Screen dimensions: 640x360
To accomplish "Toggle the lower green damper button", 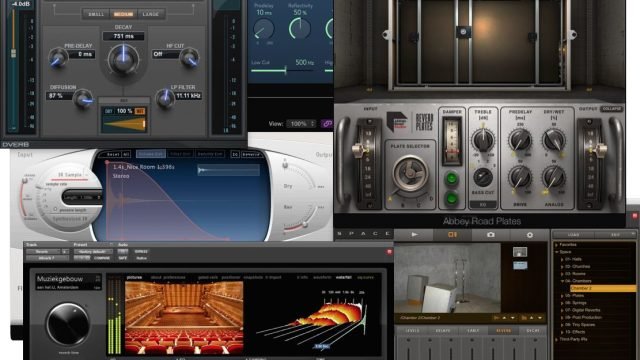I will click(451, 199).
